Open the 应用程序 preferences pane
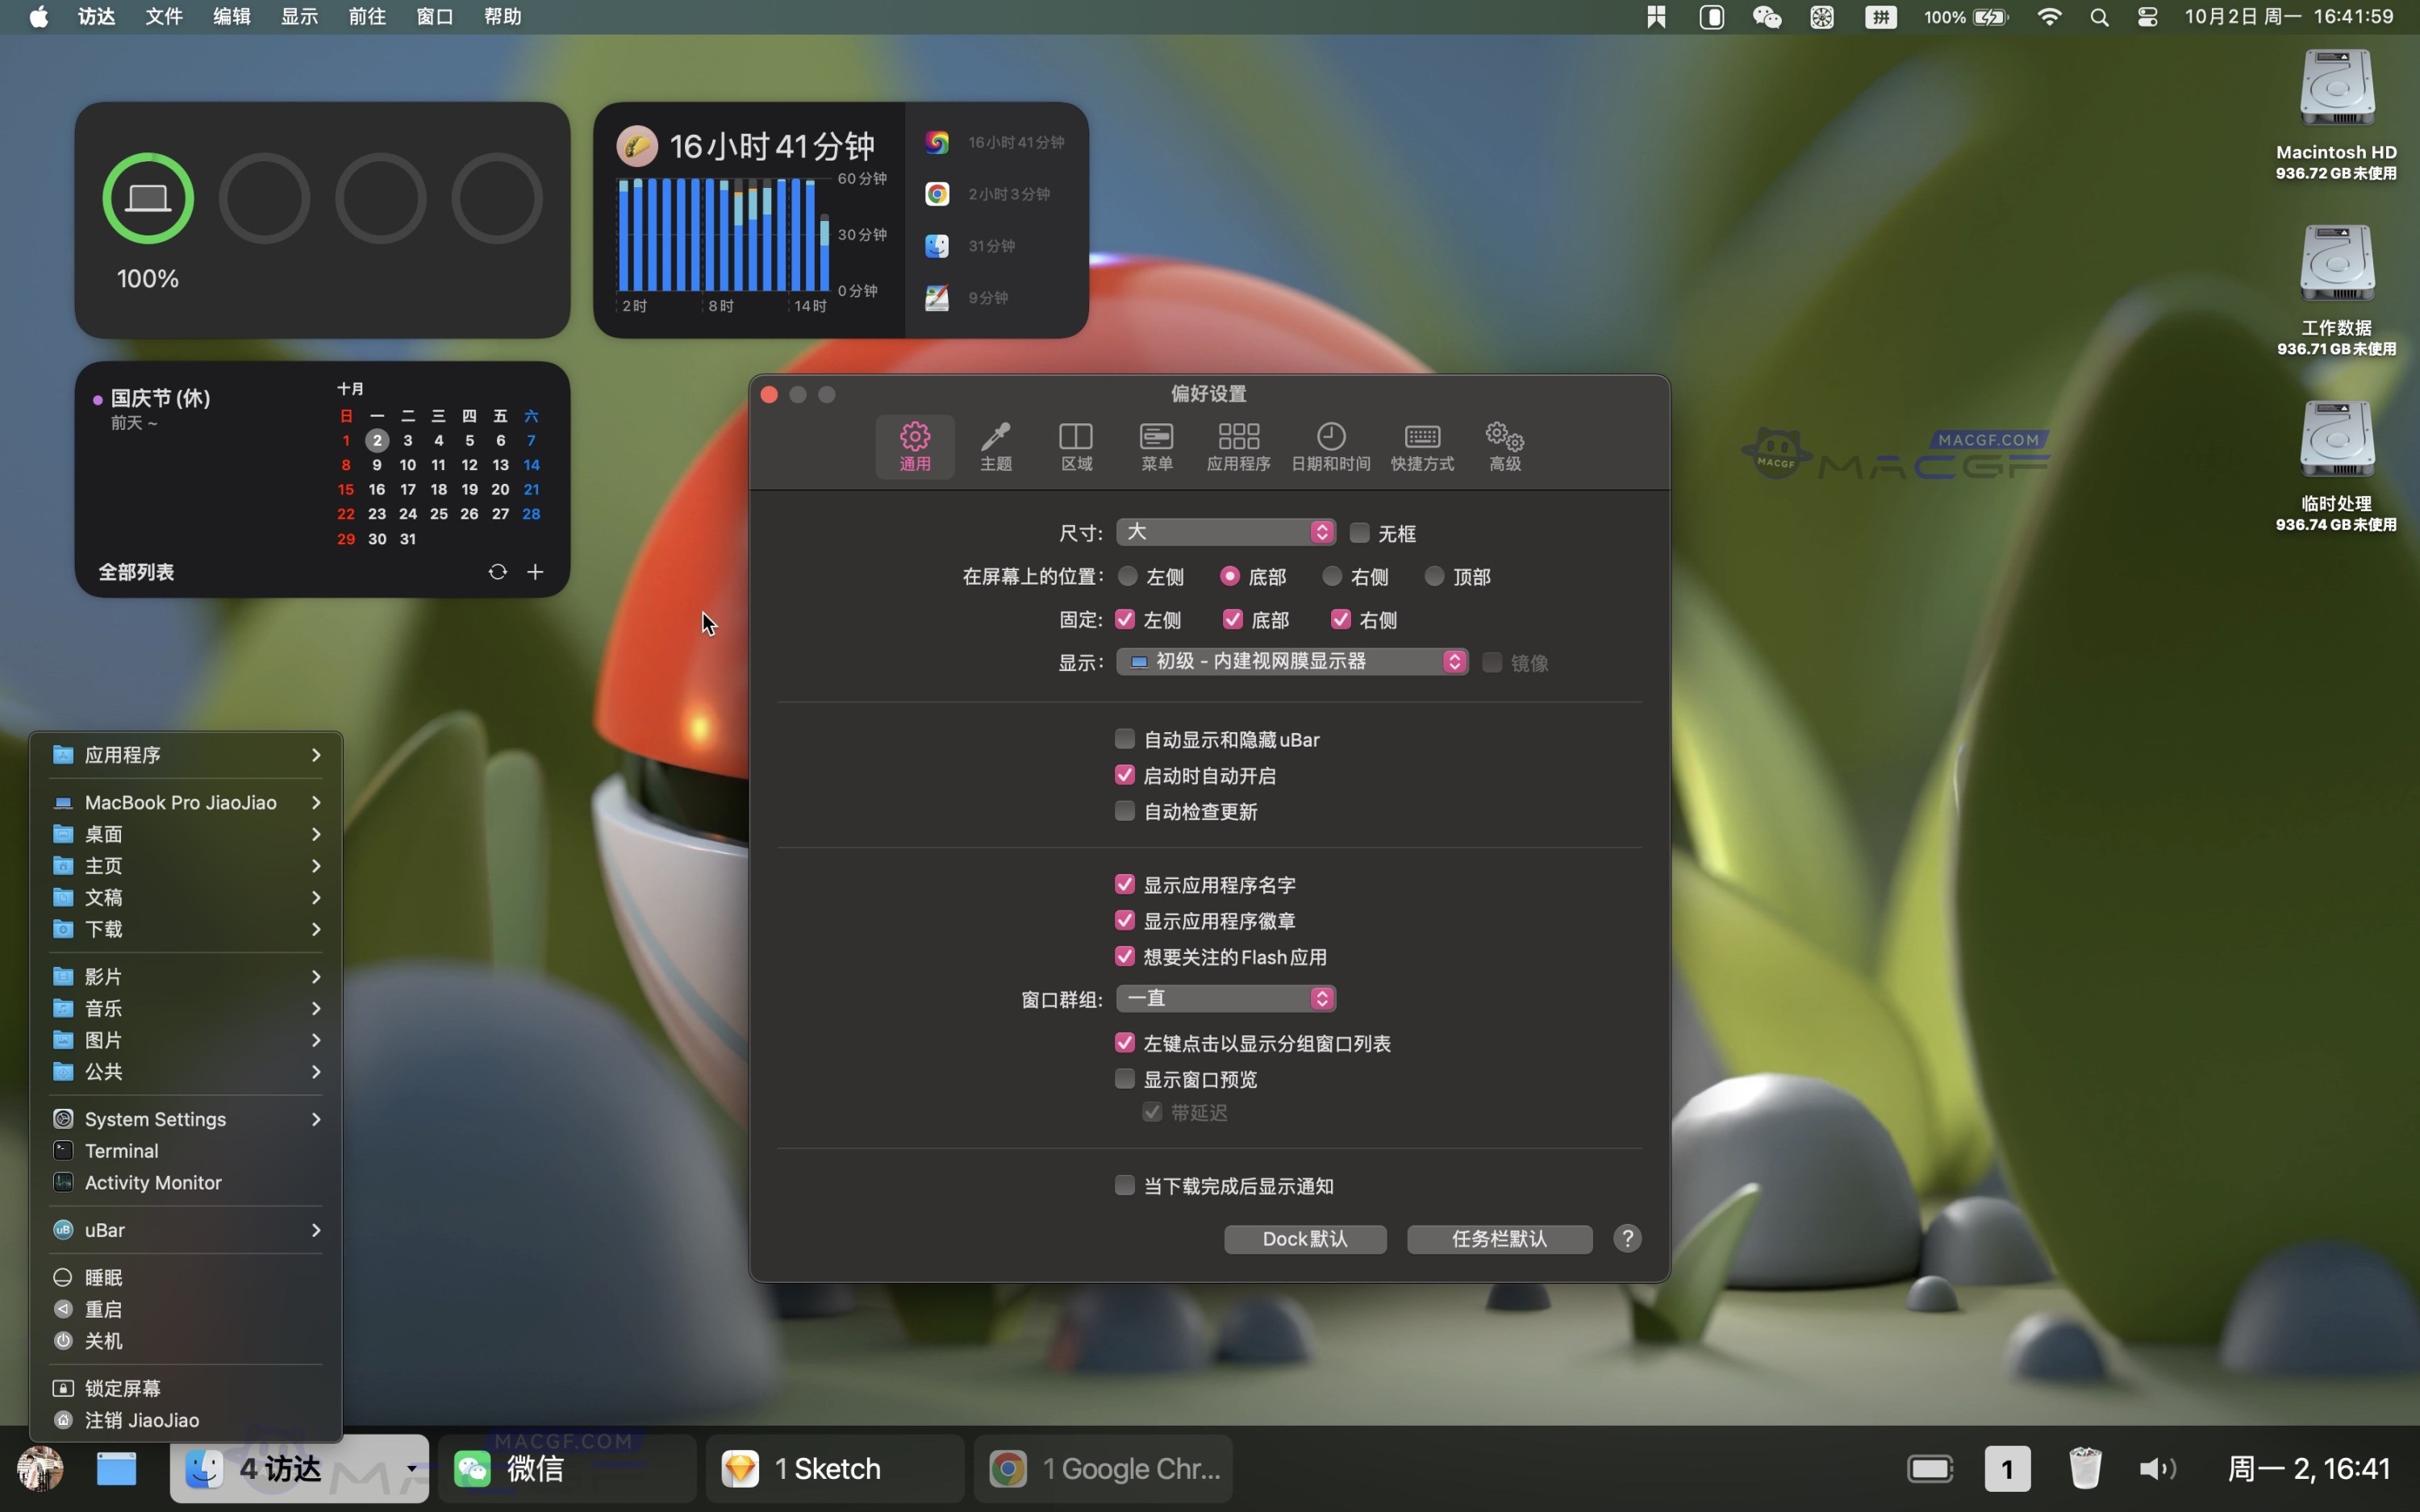Image resolution: width=2420 pixels, height=1512 pixels. click(1237, 446)
